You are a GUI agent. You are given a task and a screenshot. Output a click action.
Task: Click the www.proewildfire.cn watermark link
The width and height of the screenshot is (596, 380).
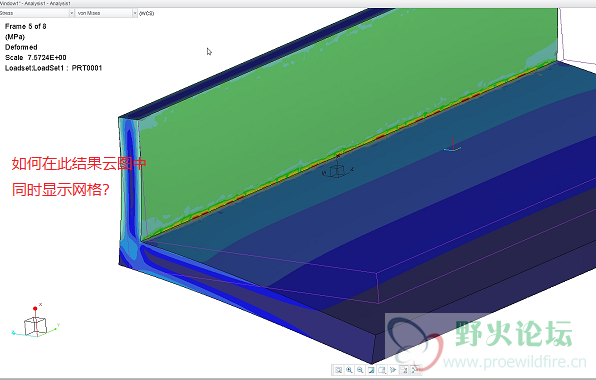(515, 361)
